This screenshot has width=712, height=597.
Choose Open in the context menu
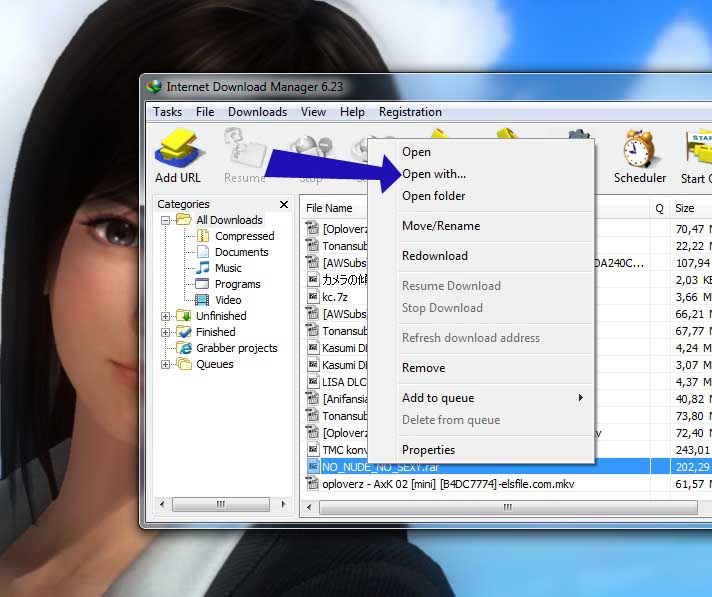point(481,152)
